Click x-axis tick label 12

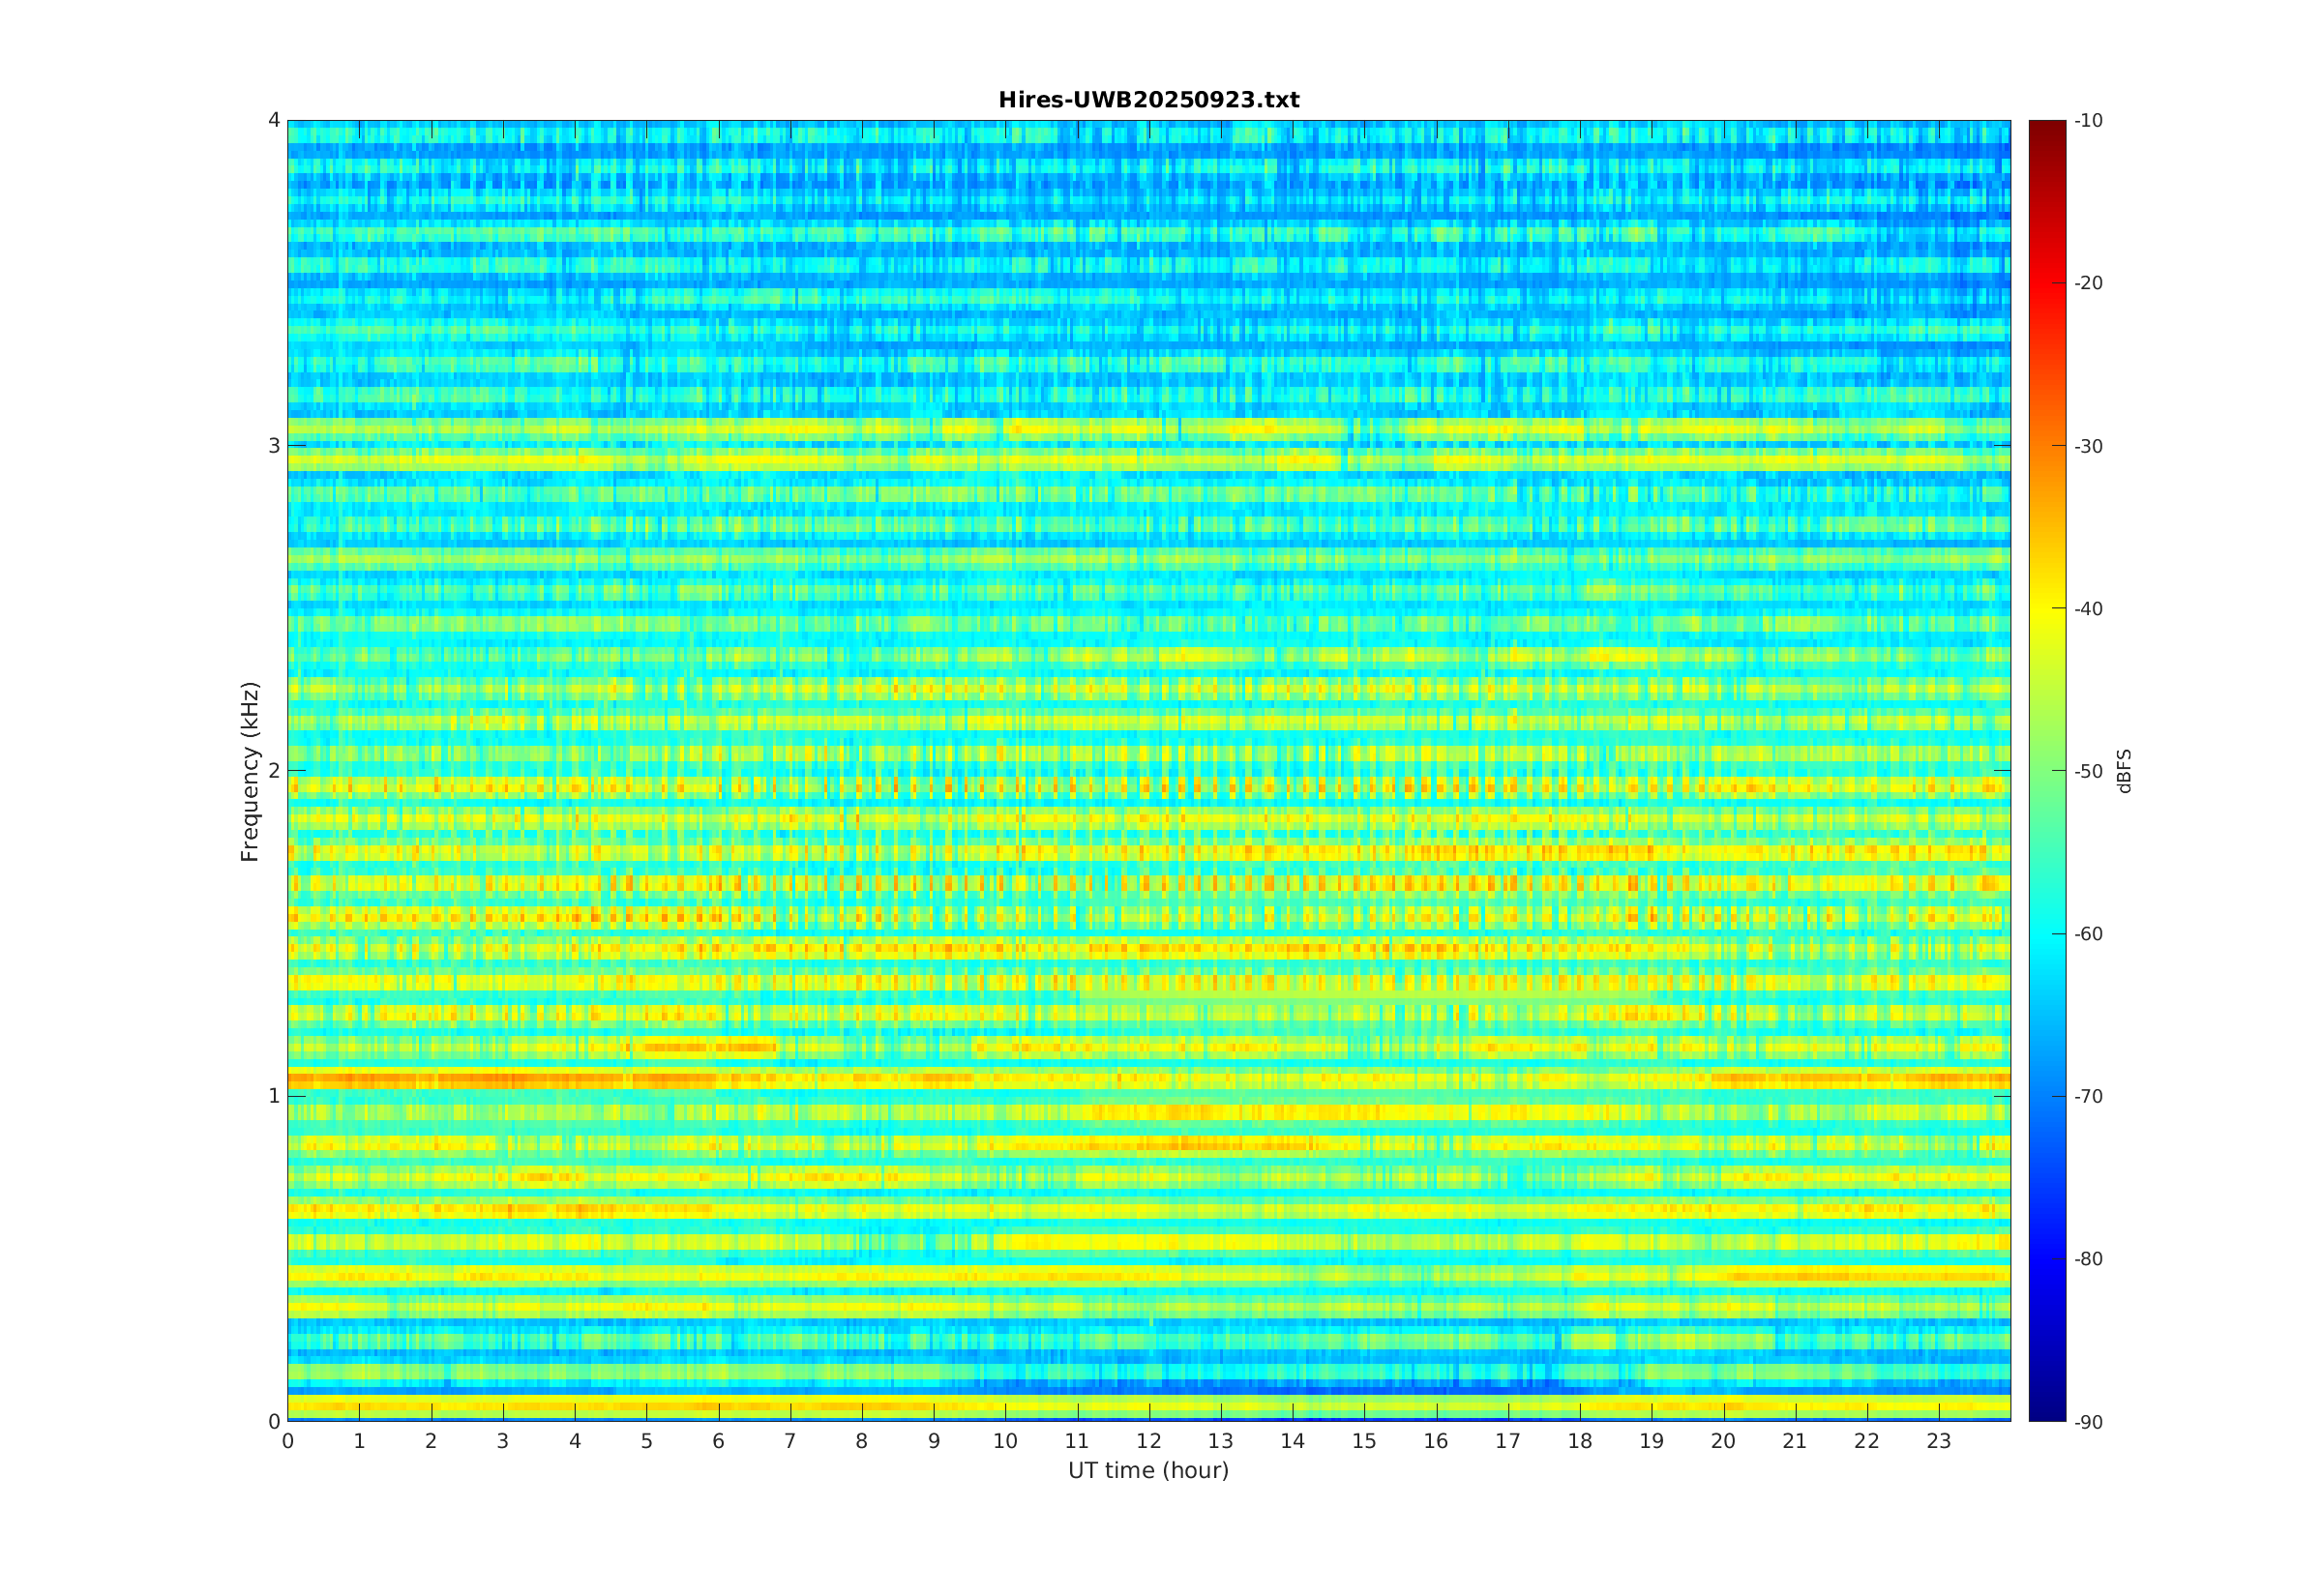point(1148,1441)
